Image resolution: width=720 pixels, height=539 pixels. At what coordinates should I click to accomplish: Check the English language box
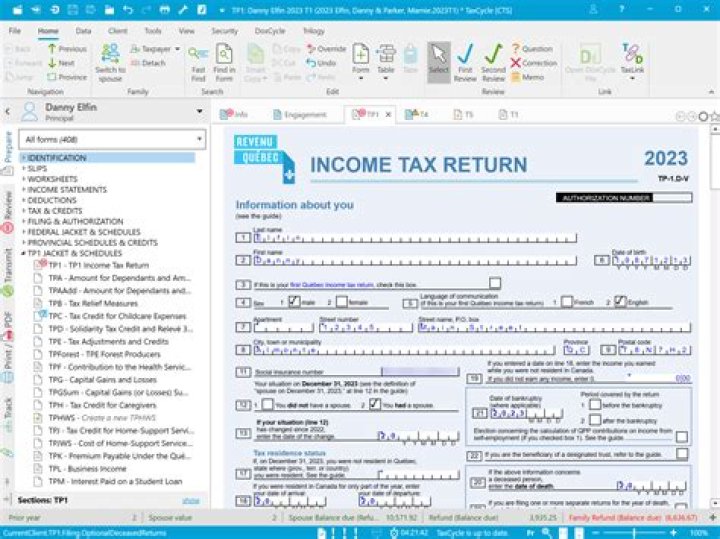click(620, 301)
